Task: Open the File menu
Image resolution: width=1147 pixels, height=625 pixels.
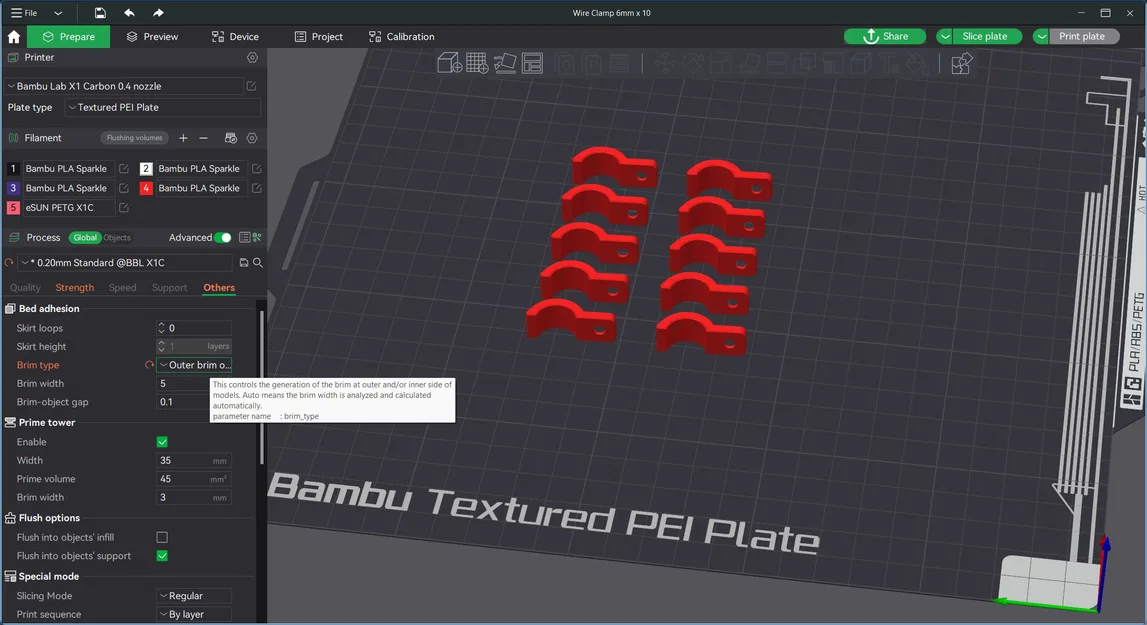Action: tap(24, 13)
